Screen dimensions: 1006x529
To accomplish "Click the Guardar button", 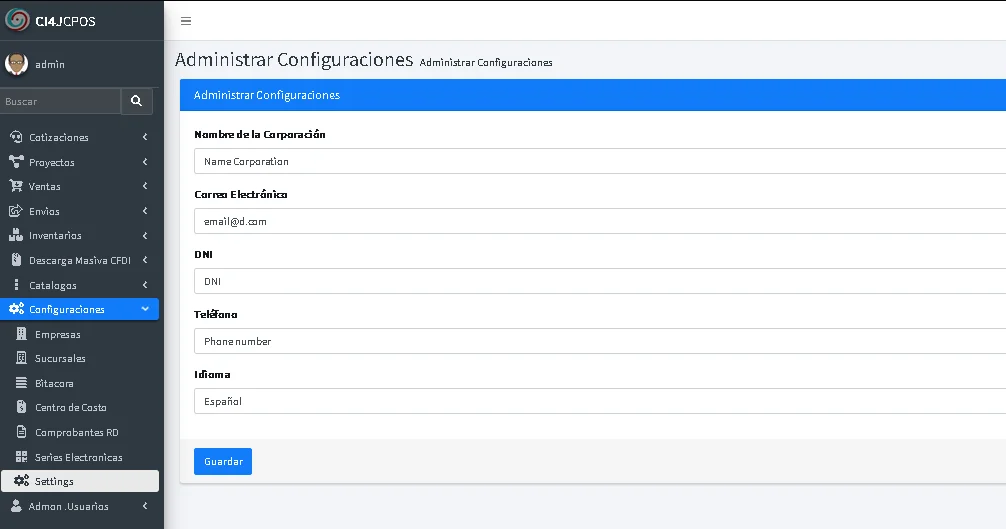I will pos(223,461).
